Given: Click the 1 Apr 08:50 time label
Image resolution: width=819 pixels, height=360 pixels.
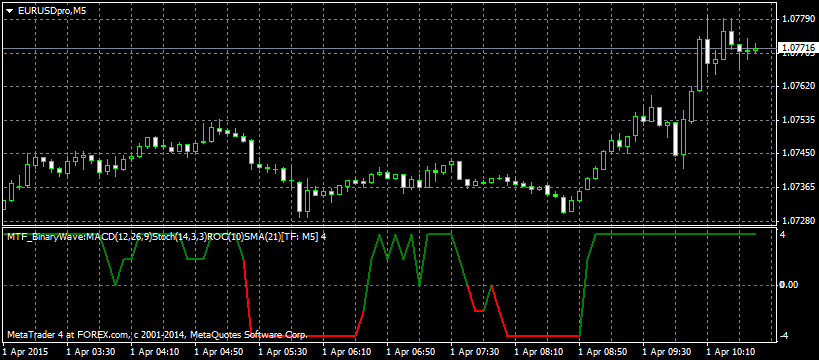Looking at the screenshot, I should [x=602, y=352].
